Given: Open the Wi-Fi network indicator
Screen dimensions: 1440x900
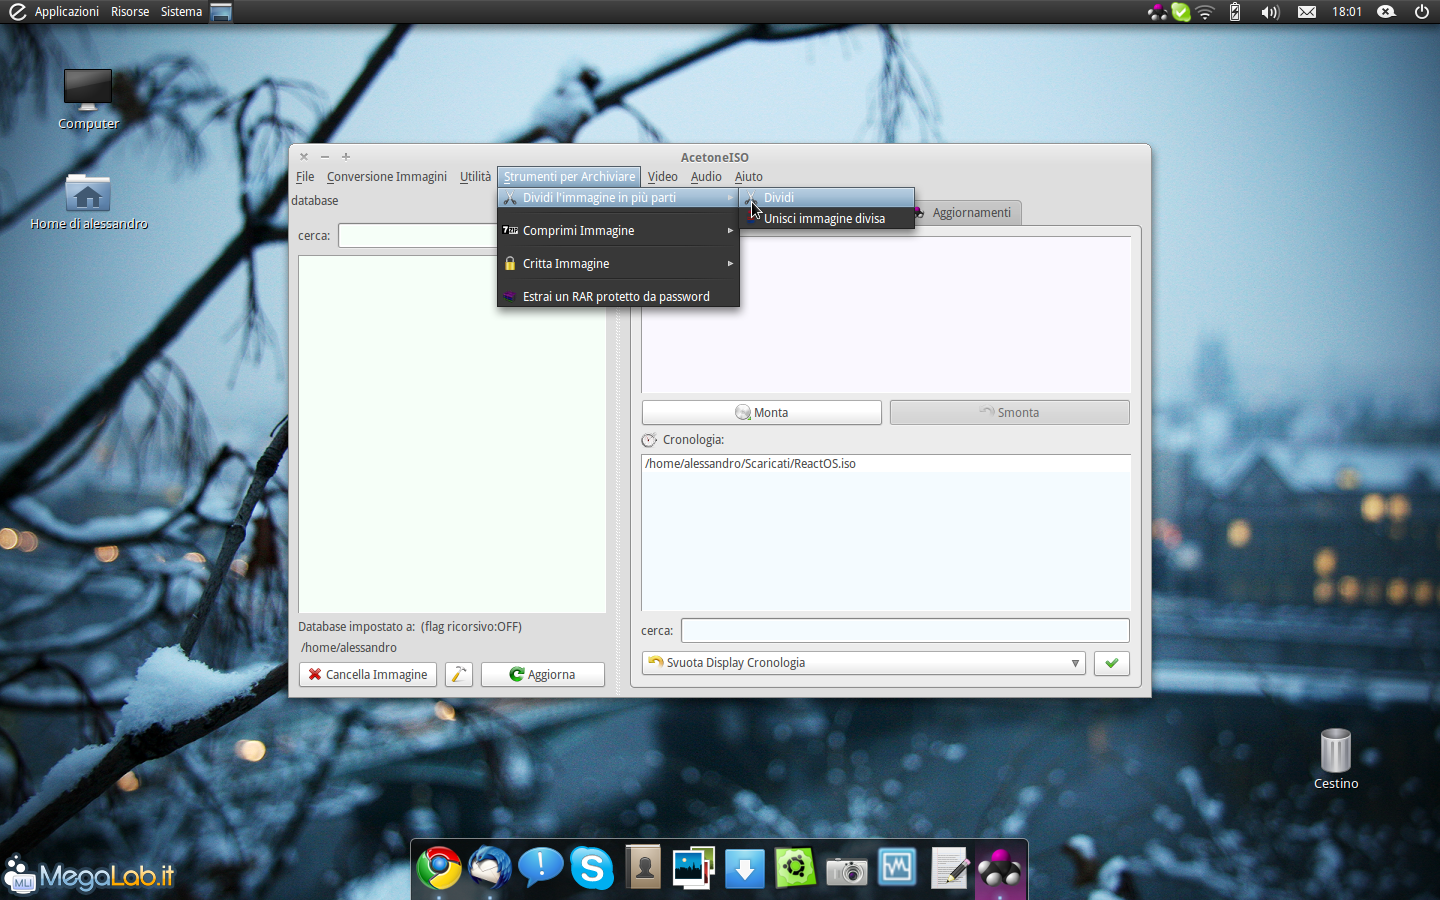Looking at the screenshot, I should pyautogui.click(x=1206, y=12).
